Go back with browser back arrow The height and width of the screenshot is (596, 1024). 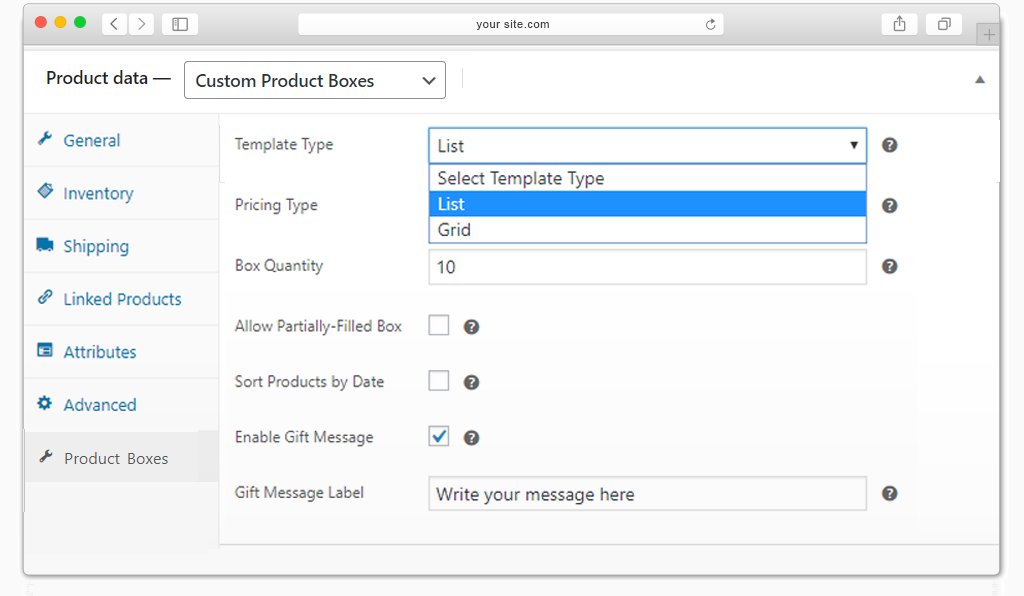(114, 24)
